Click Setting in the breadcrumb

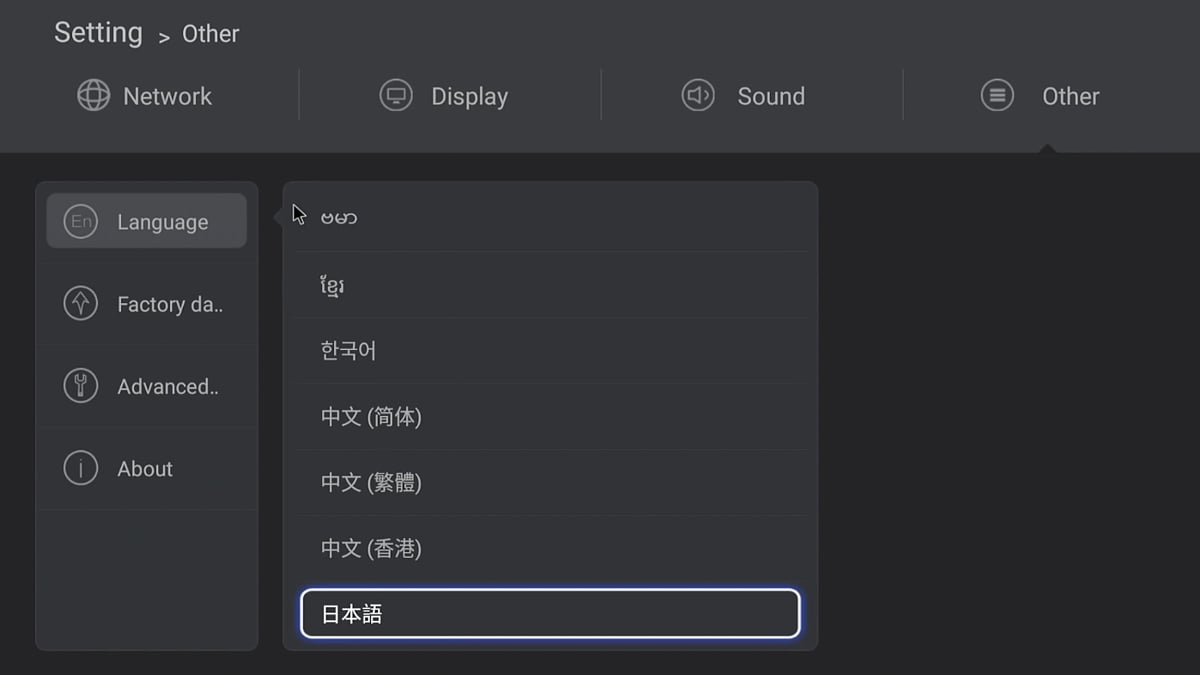98,33
